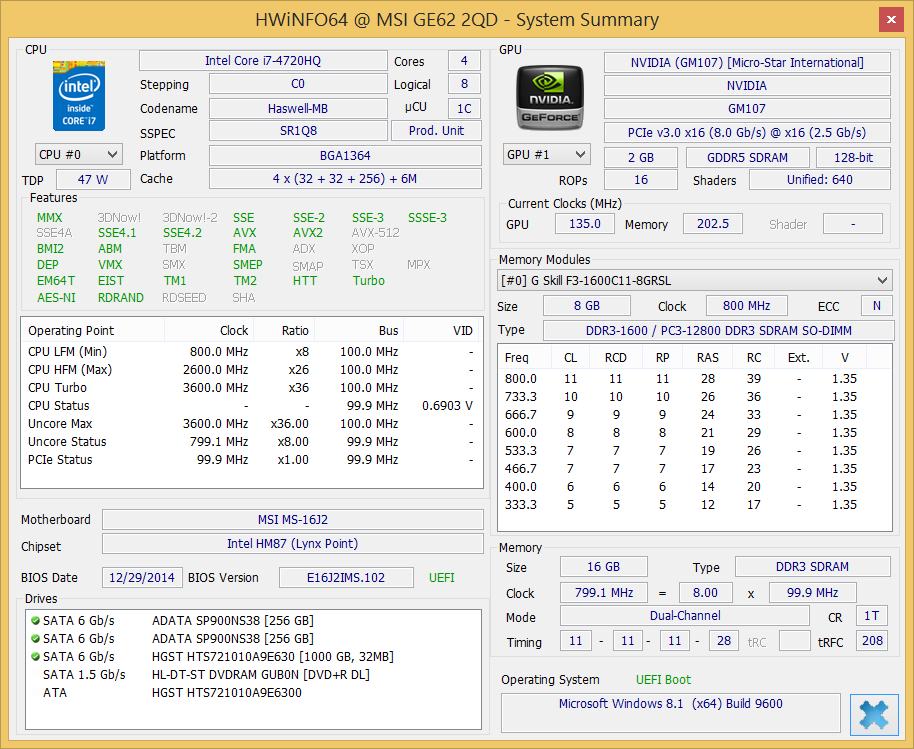Click the ECC value N field
The height and width of the screenshot is (749, 914).
click(877, 305)
